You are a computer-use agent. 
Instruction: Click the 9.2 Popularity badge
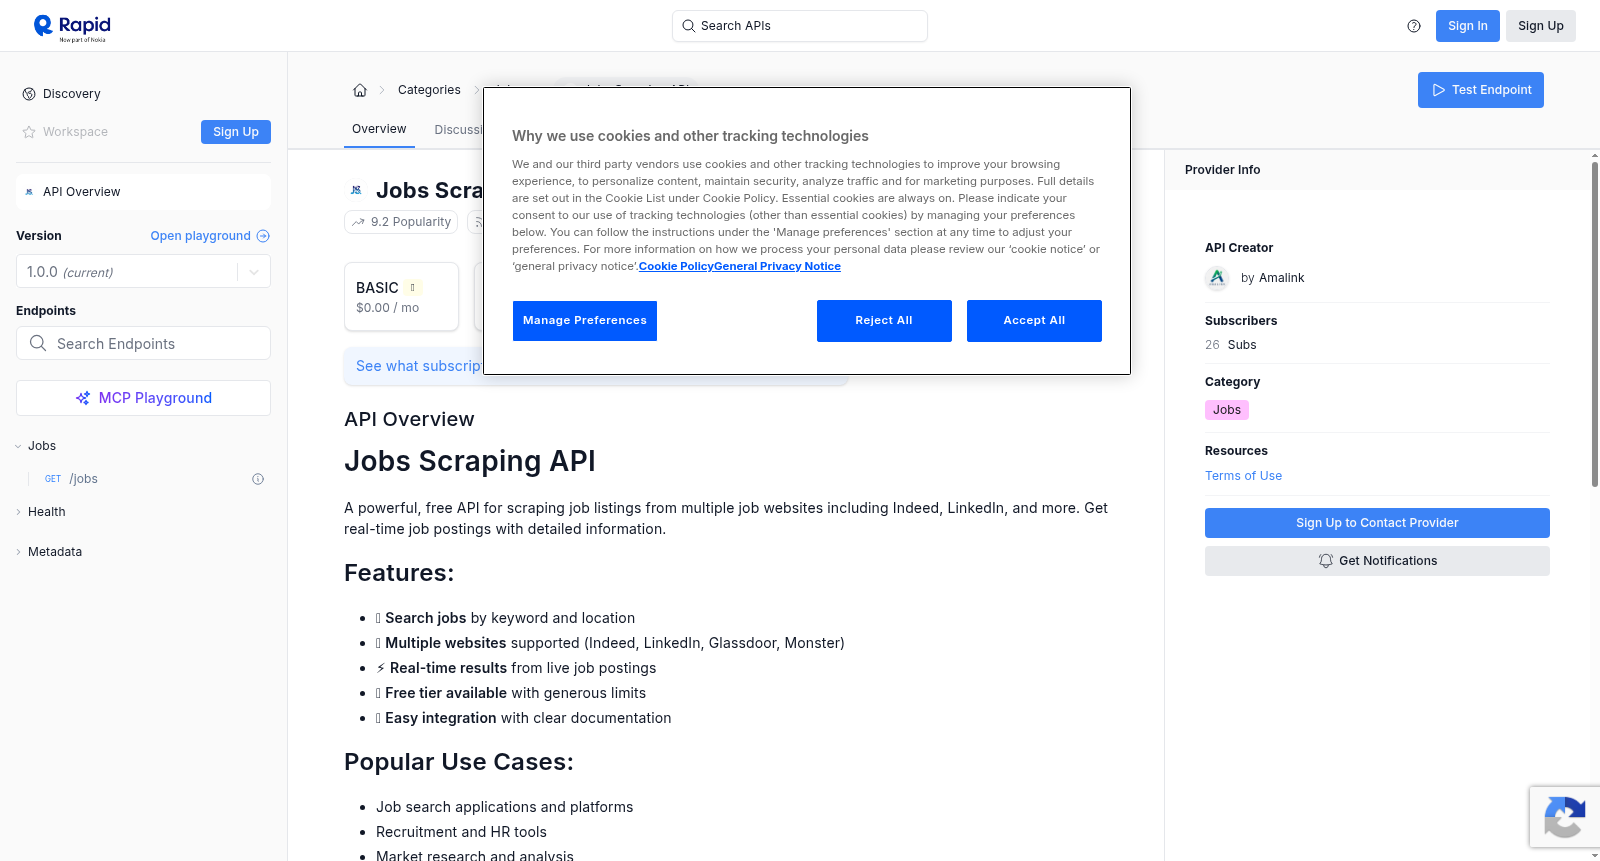point(401,222)
